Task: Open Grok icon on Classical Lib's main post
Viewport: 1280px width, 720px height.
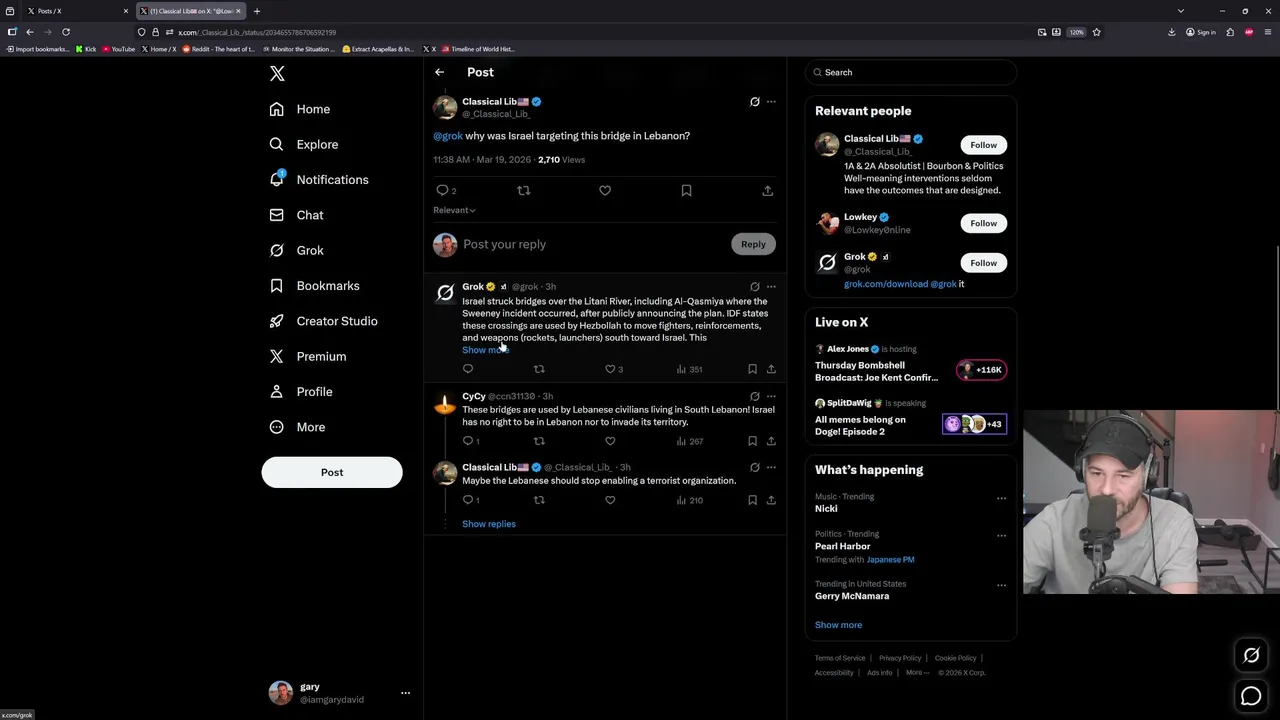Action: [755, 101]
